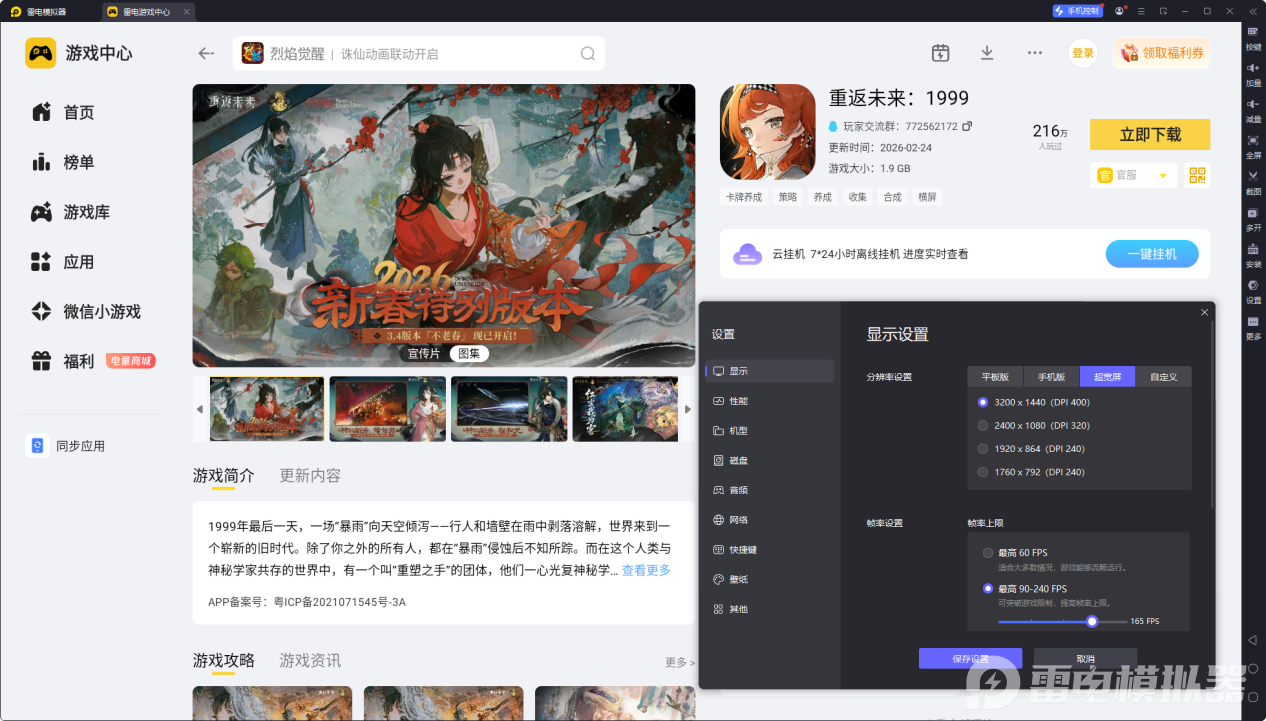Open 同步应用 sync apps entry
1266x721 pixels.
pos(66,446)
